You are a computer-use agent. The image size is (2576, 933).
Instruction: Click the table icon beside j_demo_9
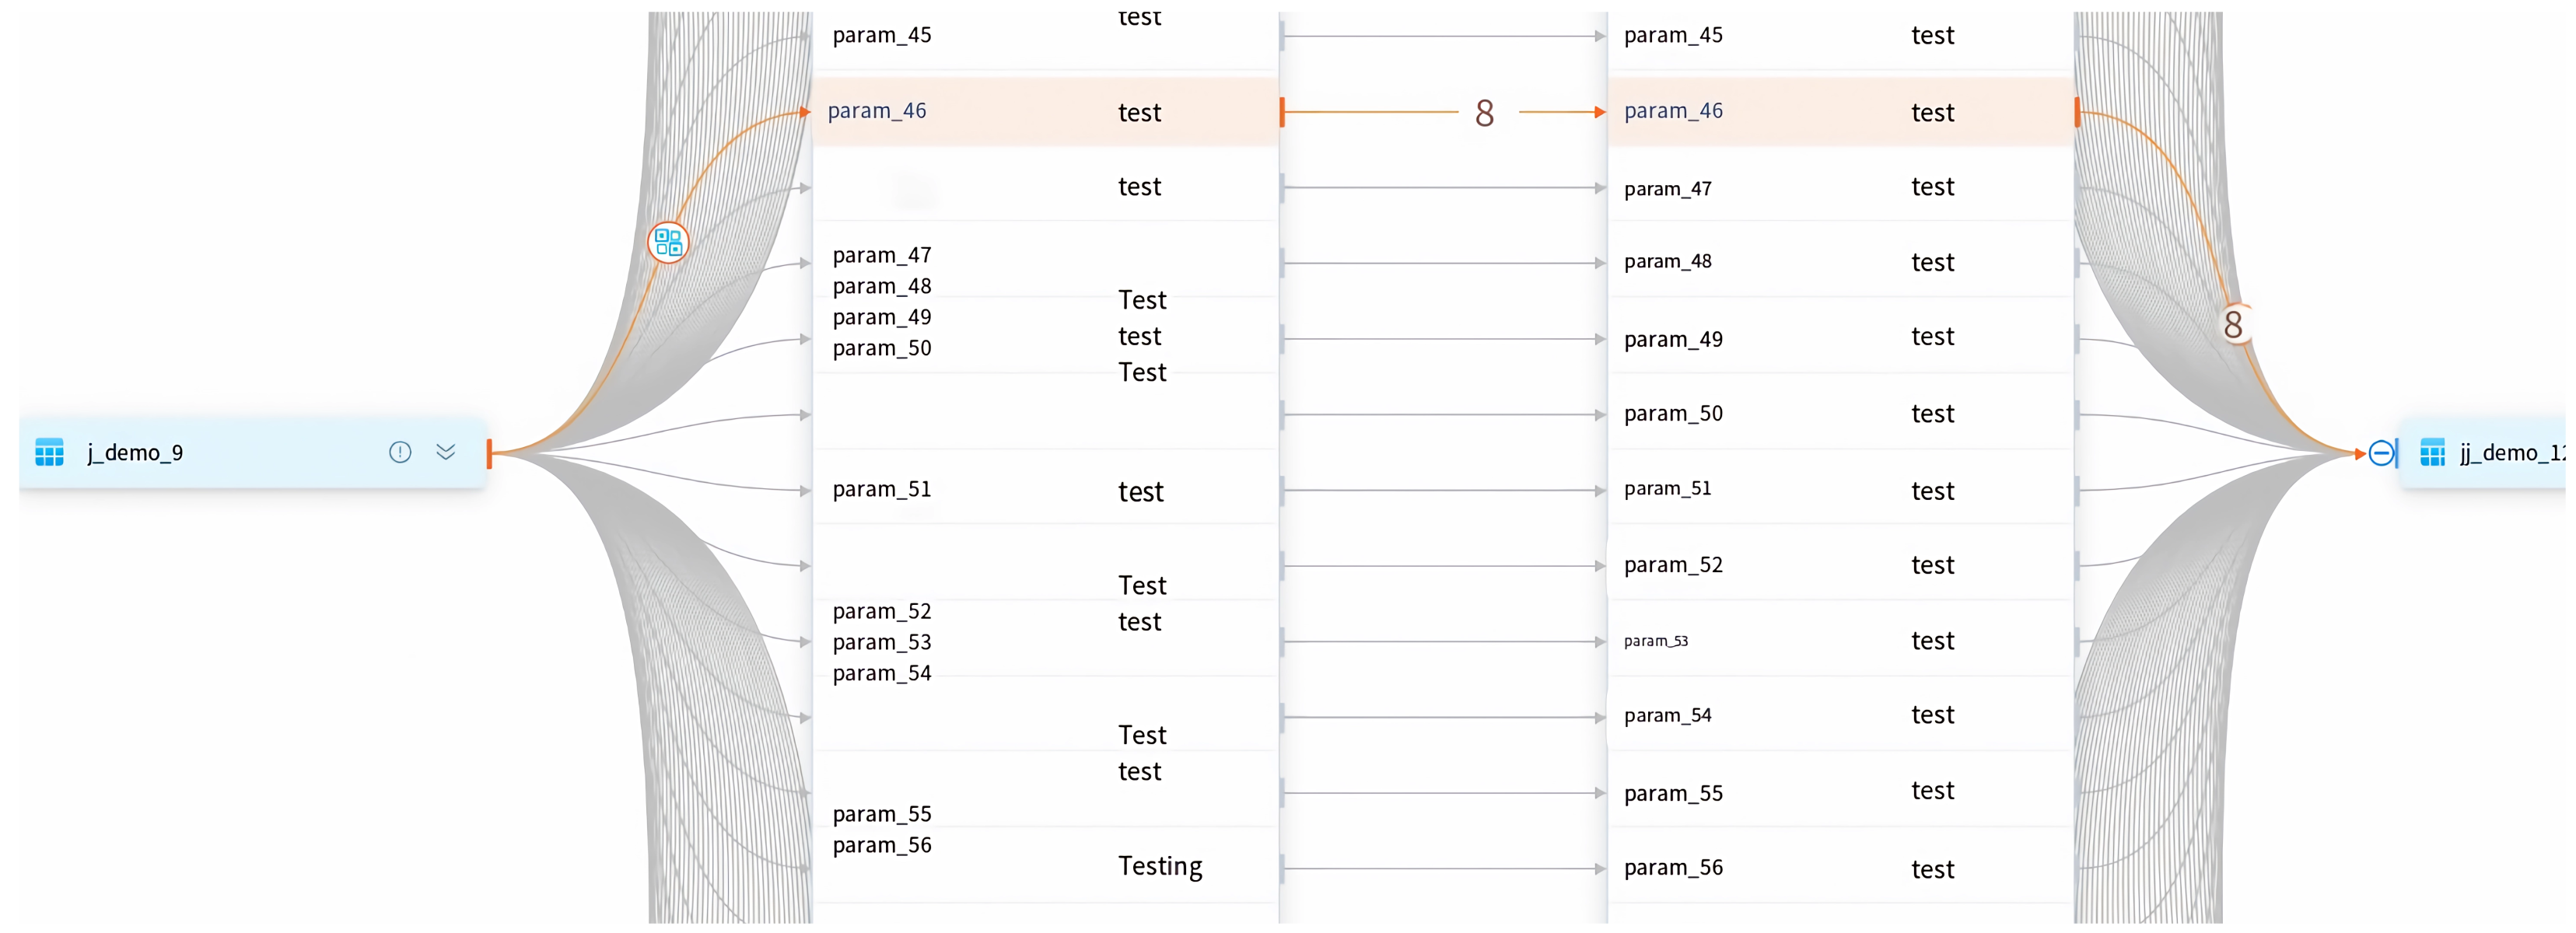coord(49,453)
